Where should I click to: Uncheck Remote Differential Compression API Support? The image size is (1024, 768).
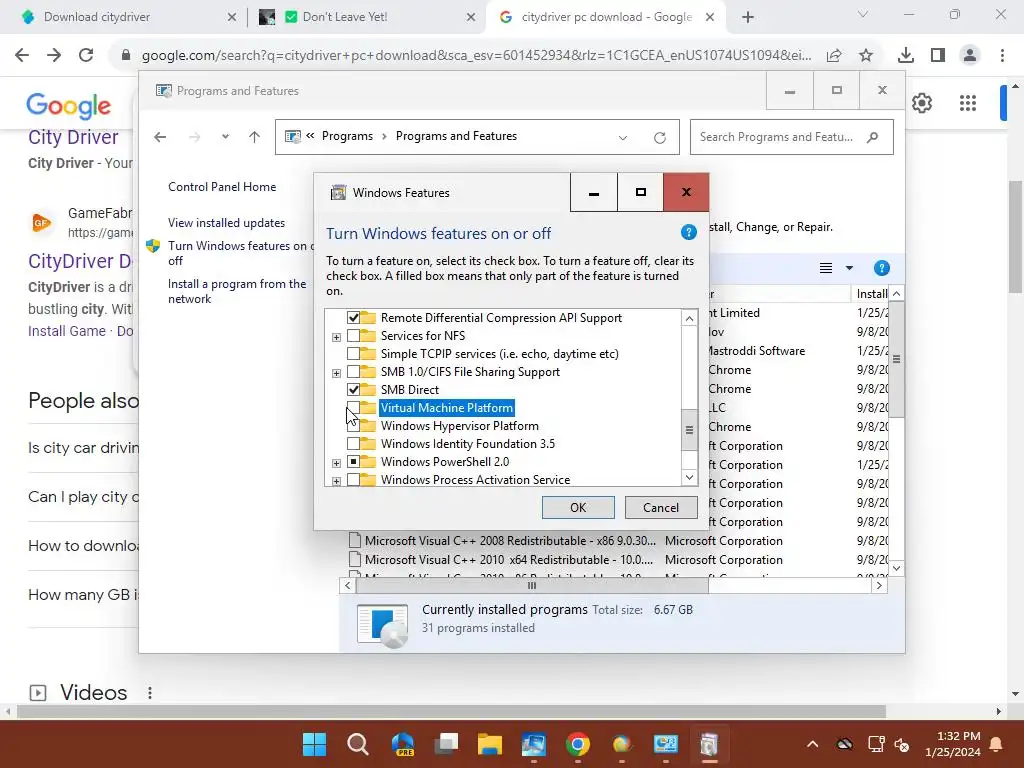353,317
